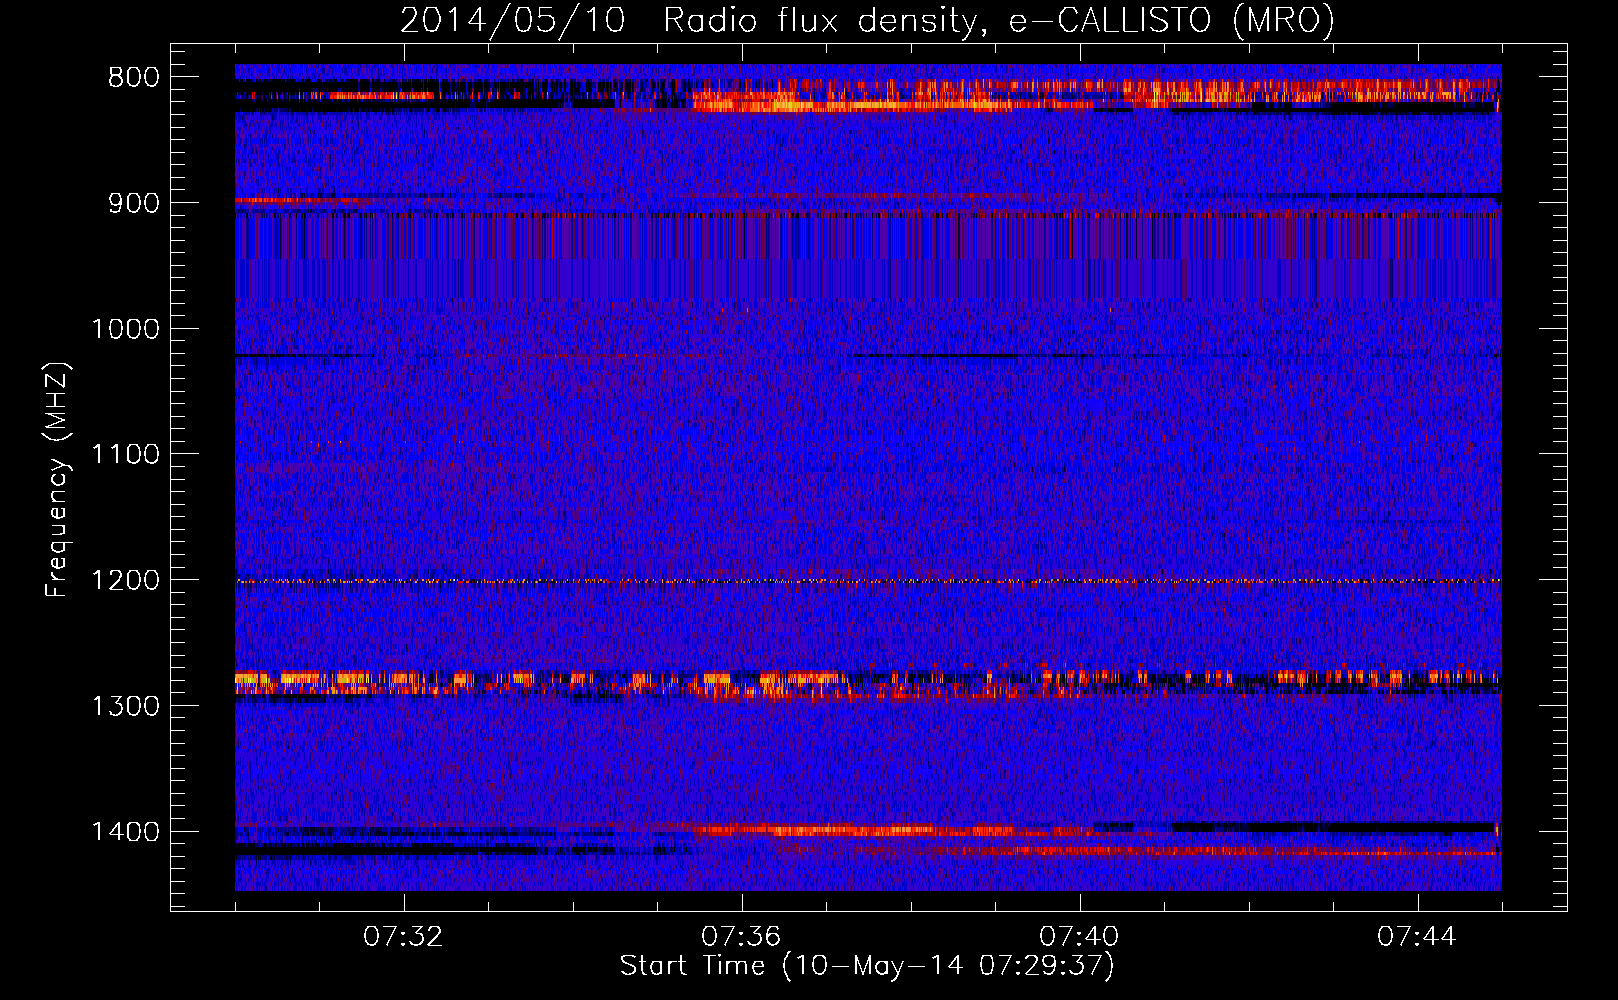Select the 900 frequency axis label

coord(134,203)
